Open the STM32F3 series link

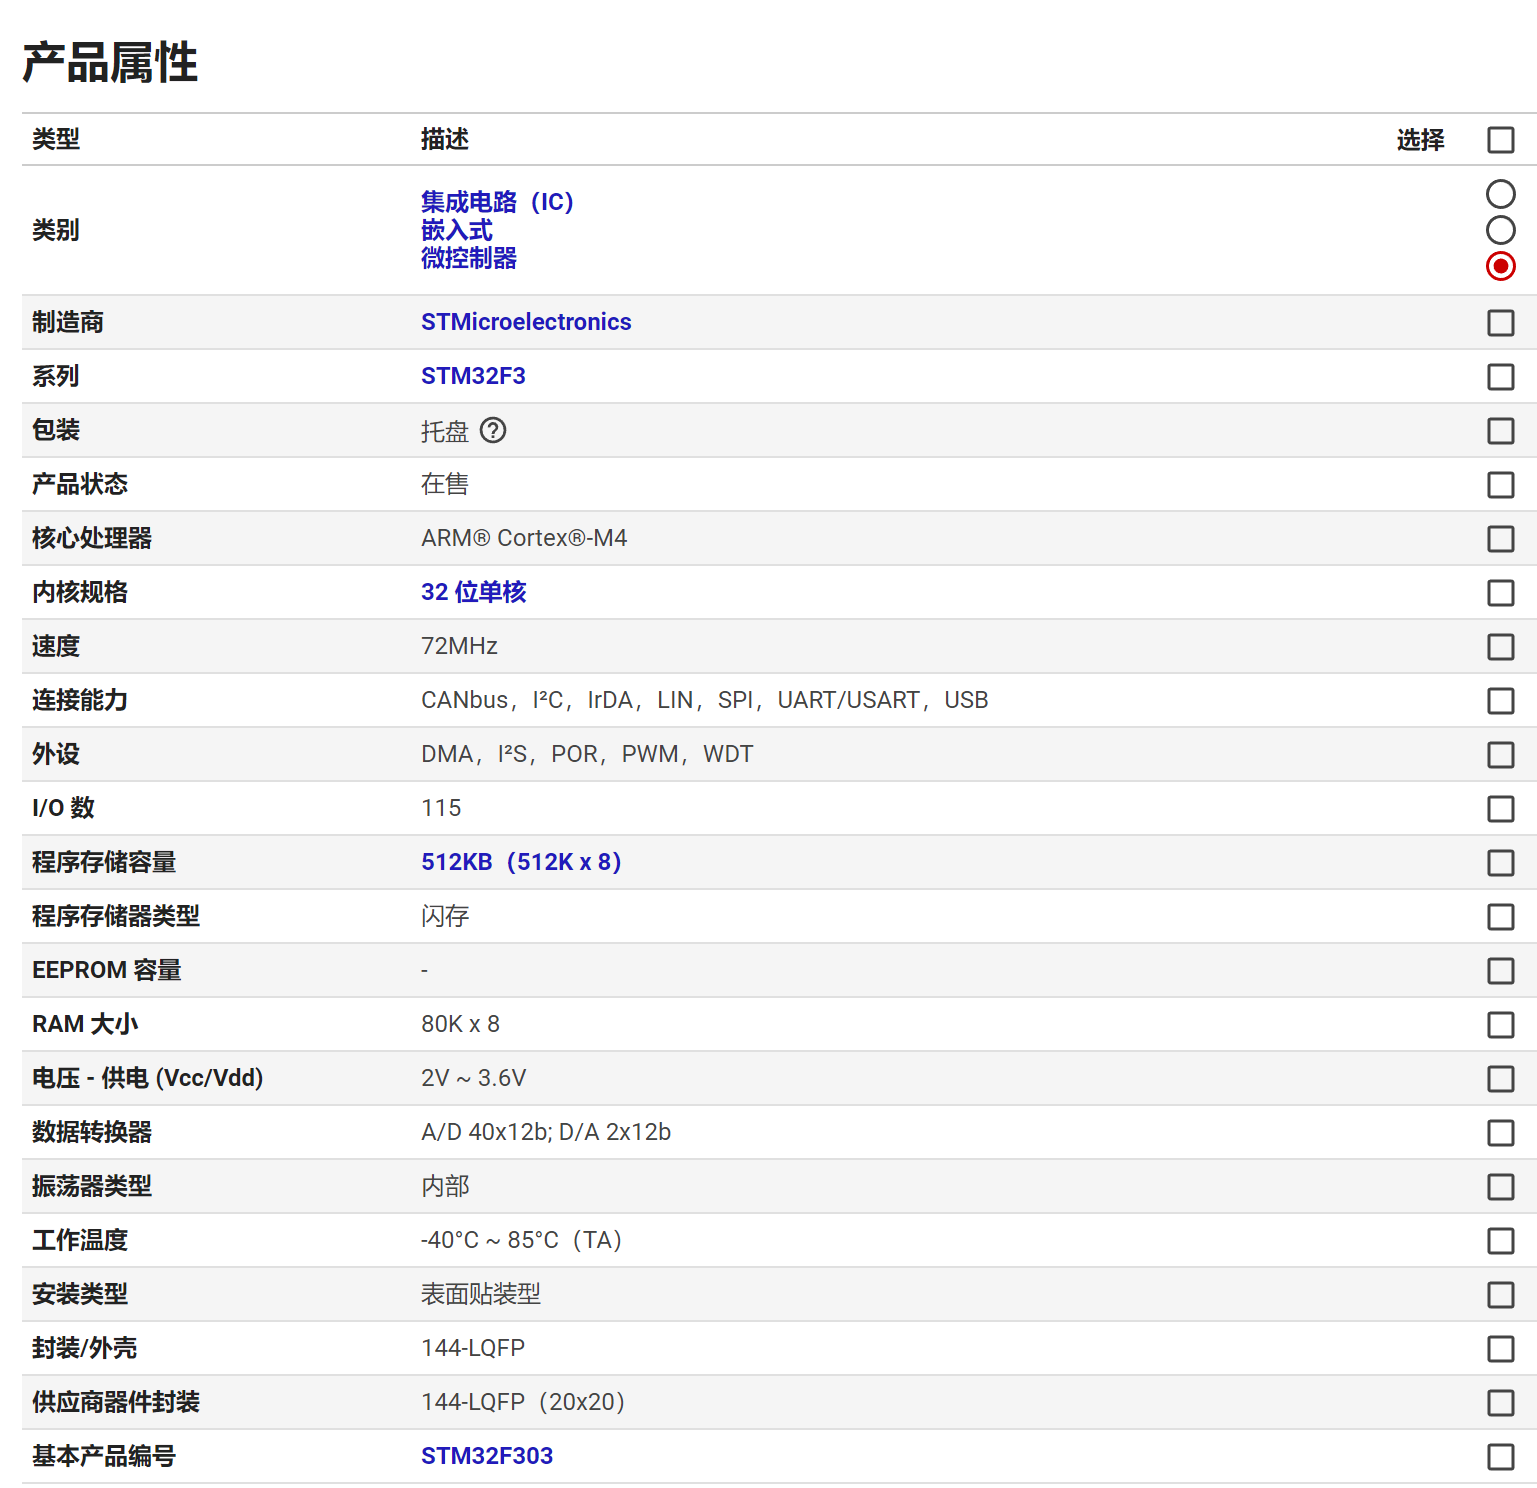473,376
